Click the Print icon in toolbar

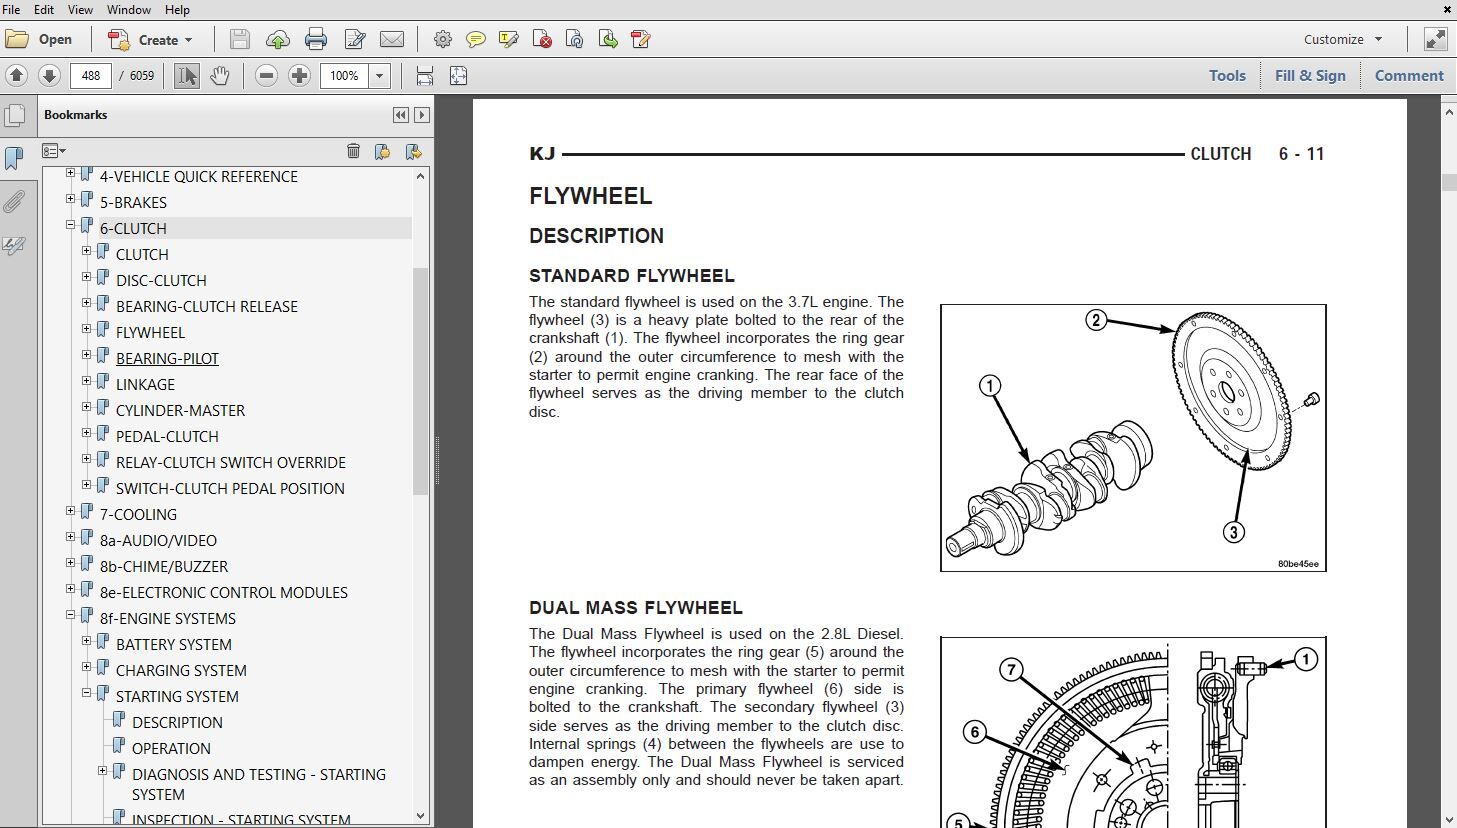tap(316, 40)
